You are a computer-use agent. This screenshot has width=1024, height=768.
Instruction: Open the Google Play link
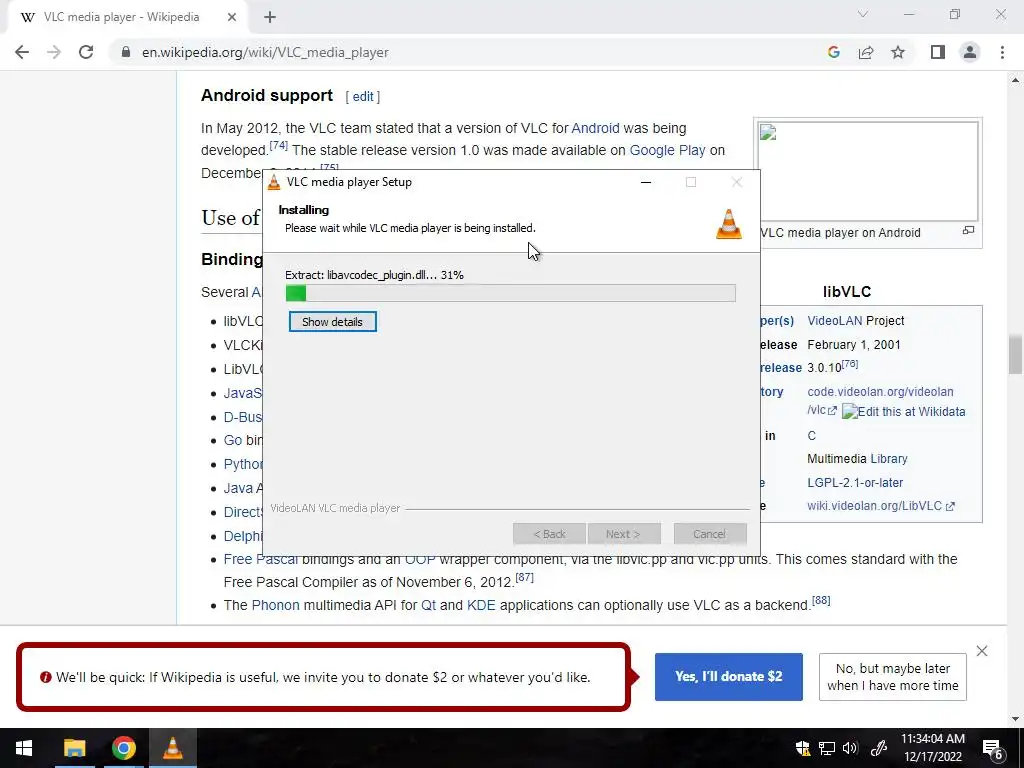point(667,150)
